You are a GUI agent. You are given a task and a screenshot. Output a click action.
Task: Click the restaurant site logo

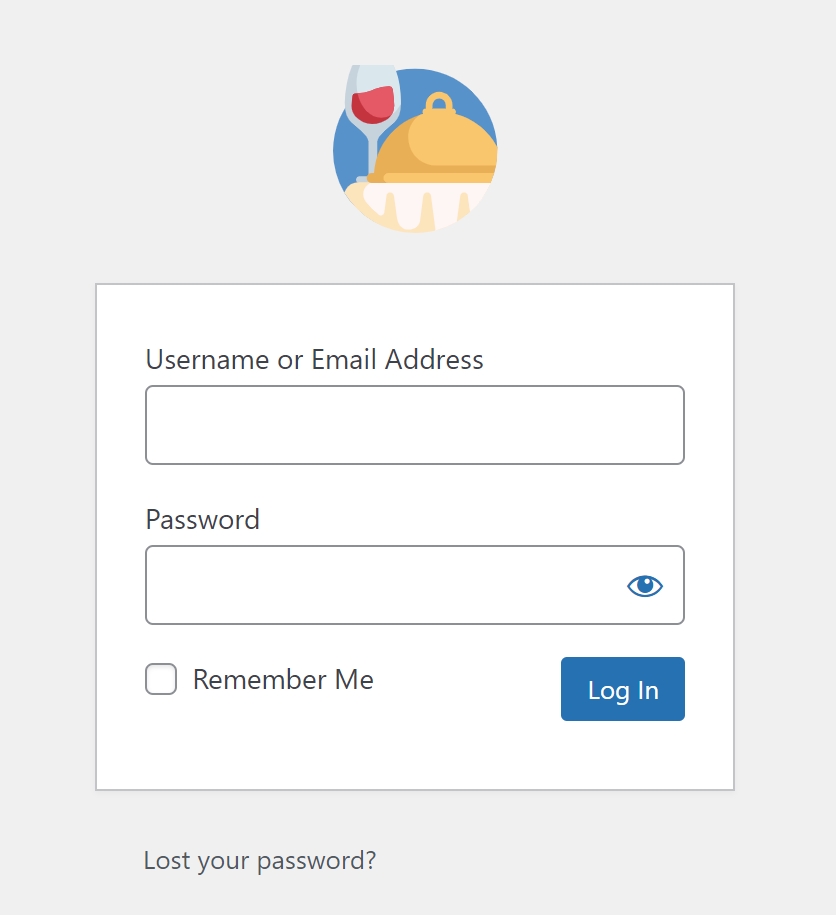click(415, 149)
